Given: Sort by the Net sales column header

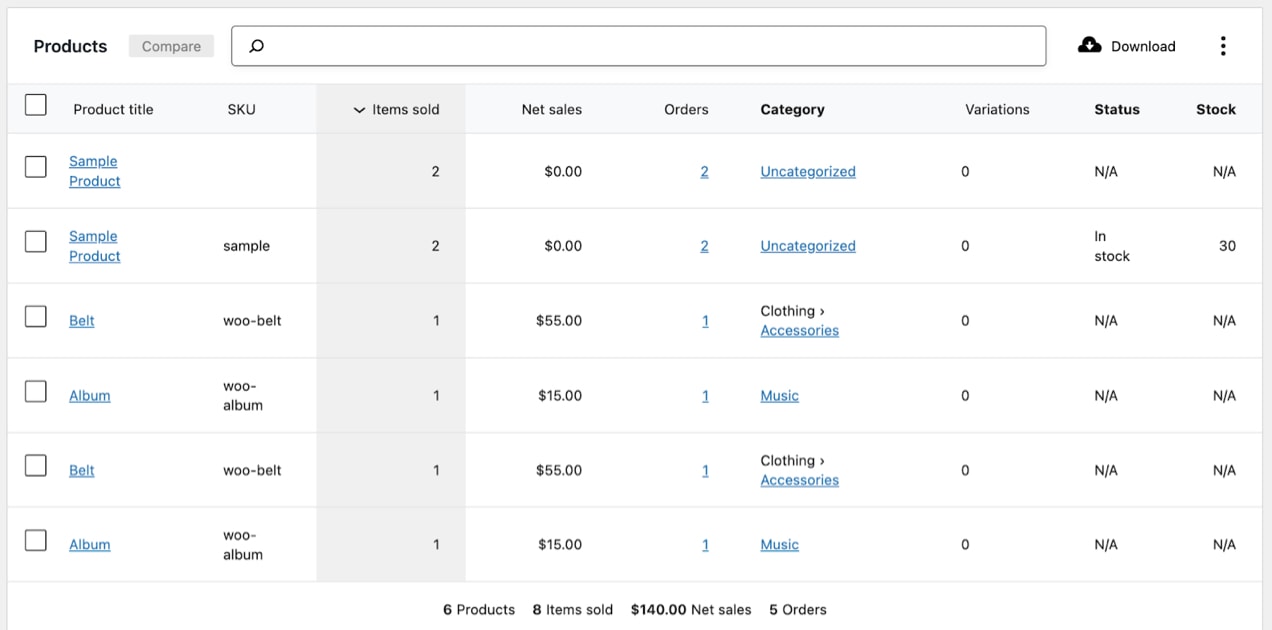Looking at the screenshot, I should pos(552,110).
